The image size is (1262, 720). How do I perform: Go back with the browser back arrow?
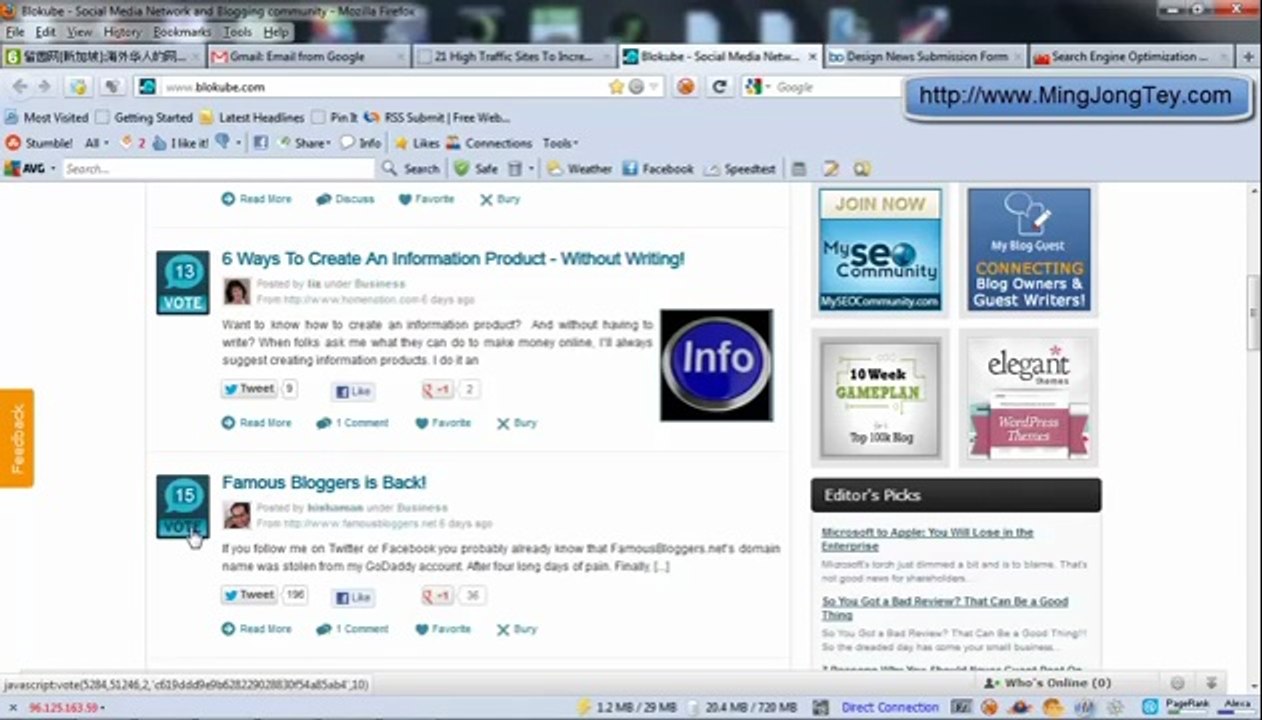[x=19, y=87]
